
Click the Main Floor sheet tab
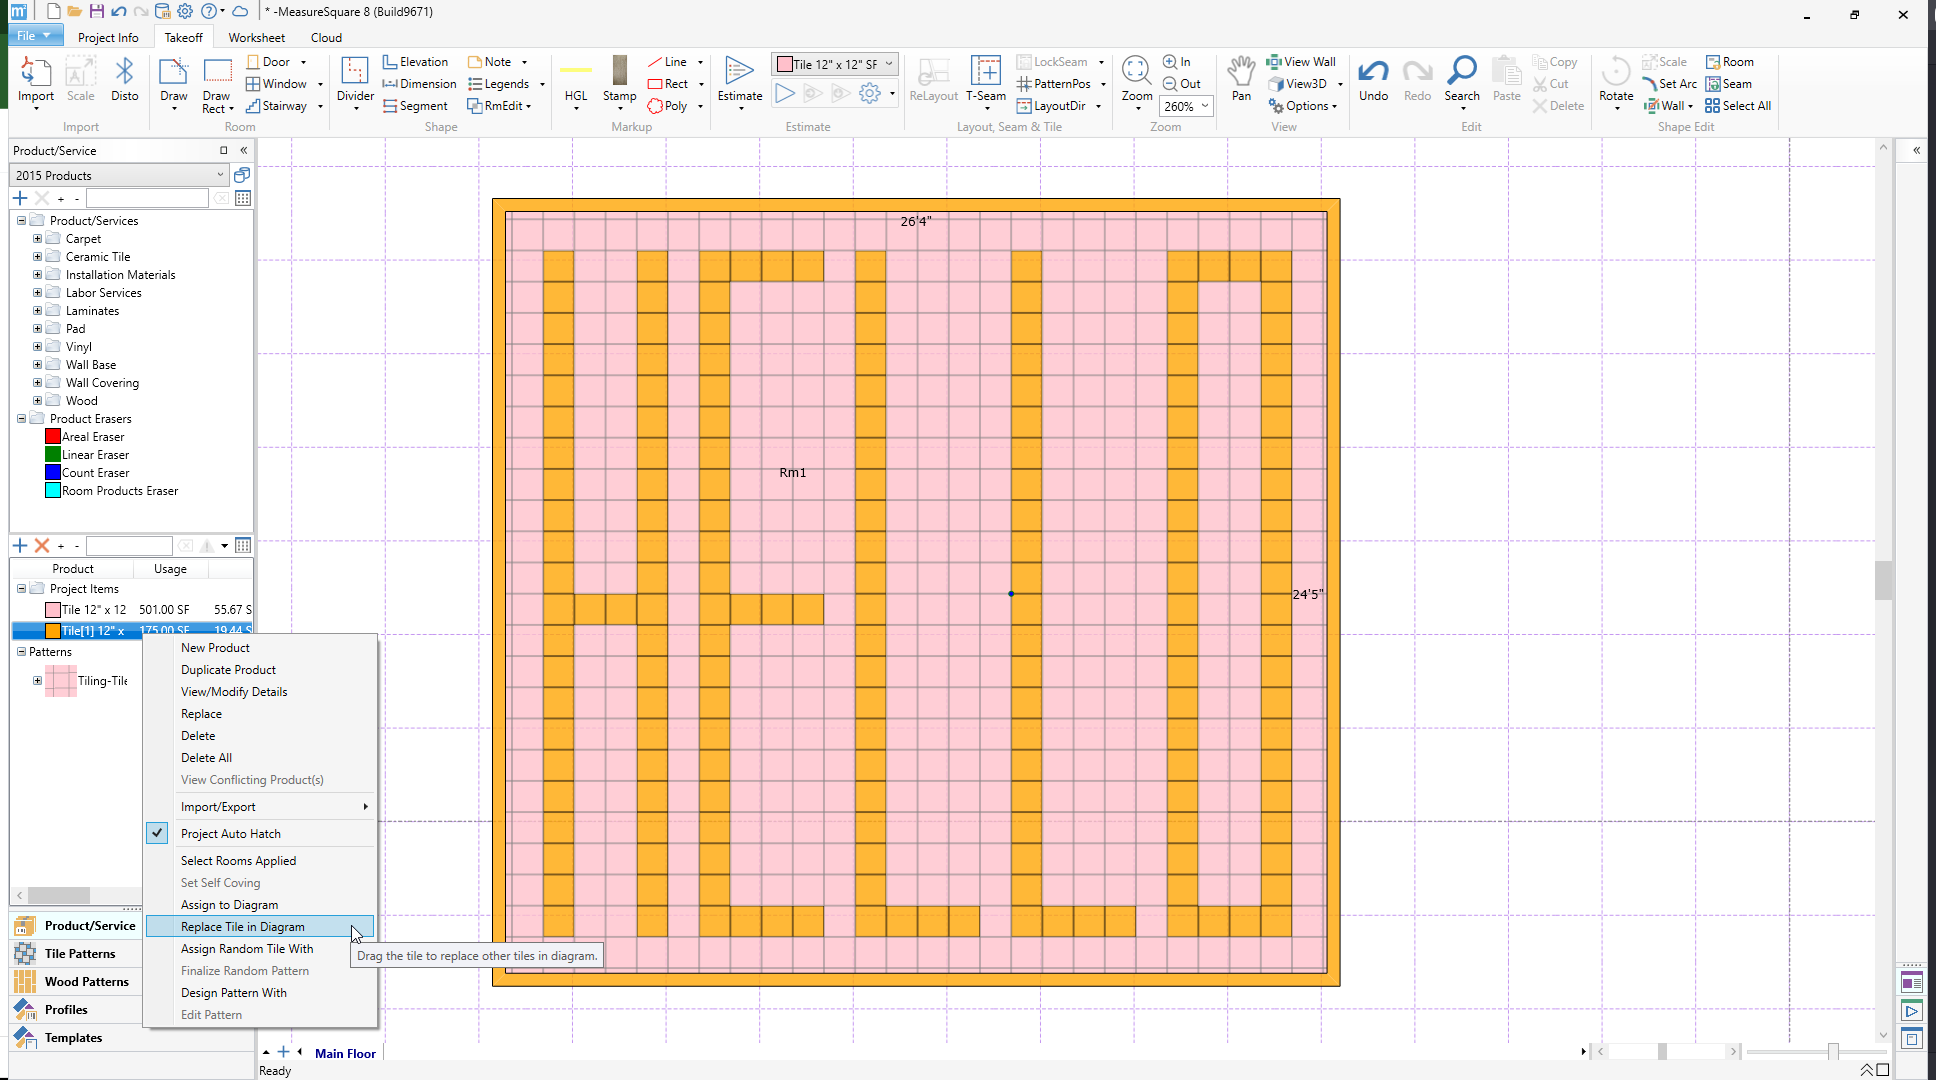[345, 1053]
